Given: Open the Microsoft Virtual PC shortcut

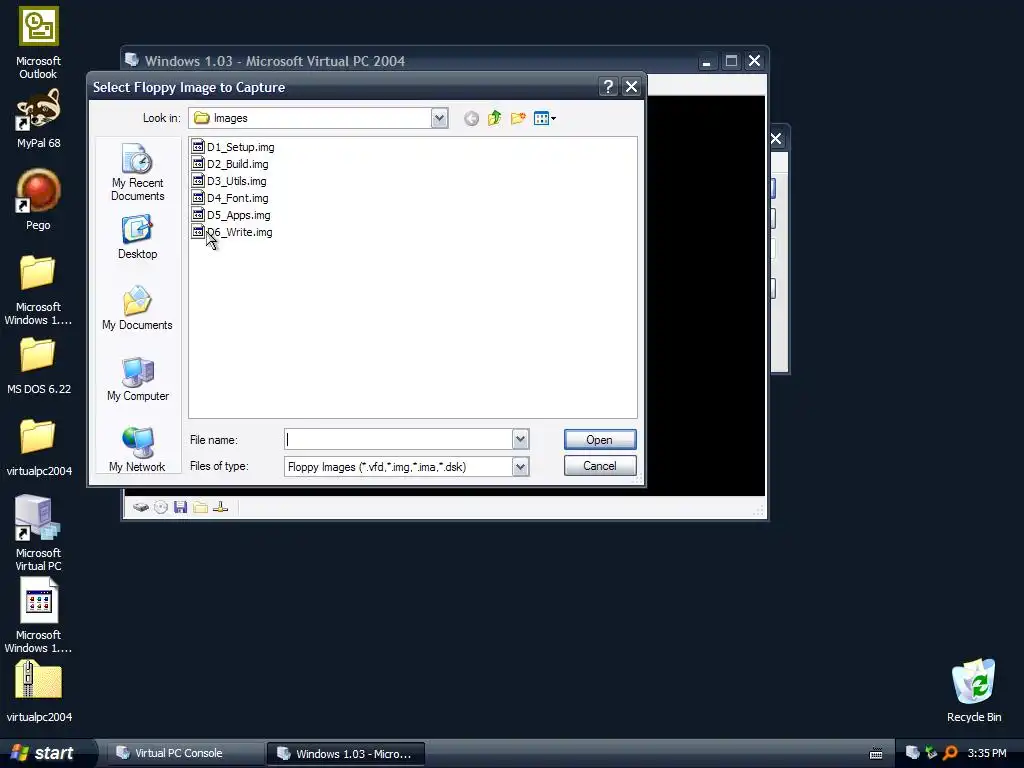Looking at the screenshot, I should point(39,533).
